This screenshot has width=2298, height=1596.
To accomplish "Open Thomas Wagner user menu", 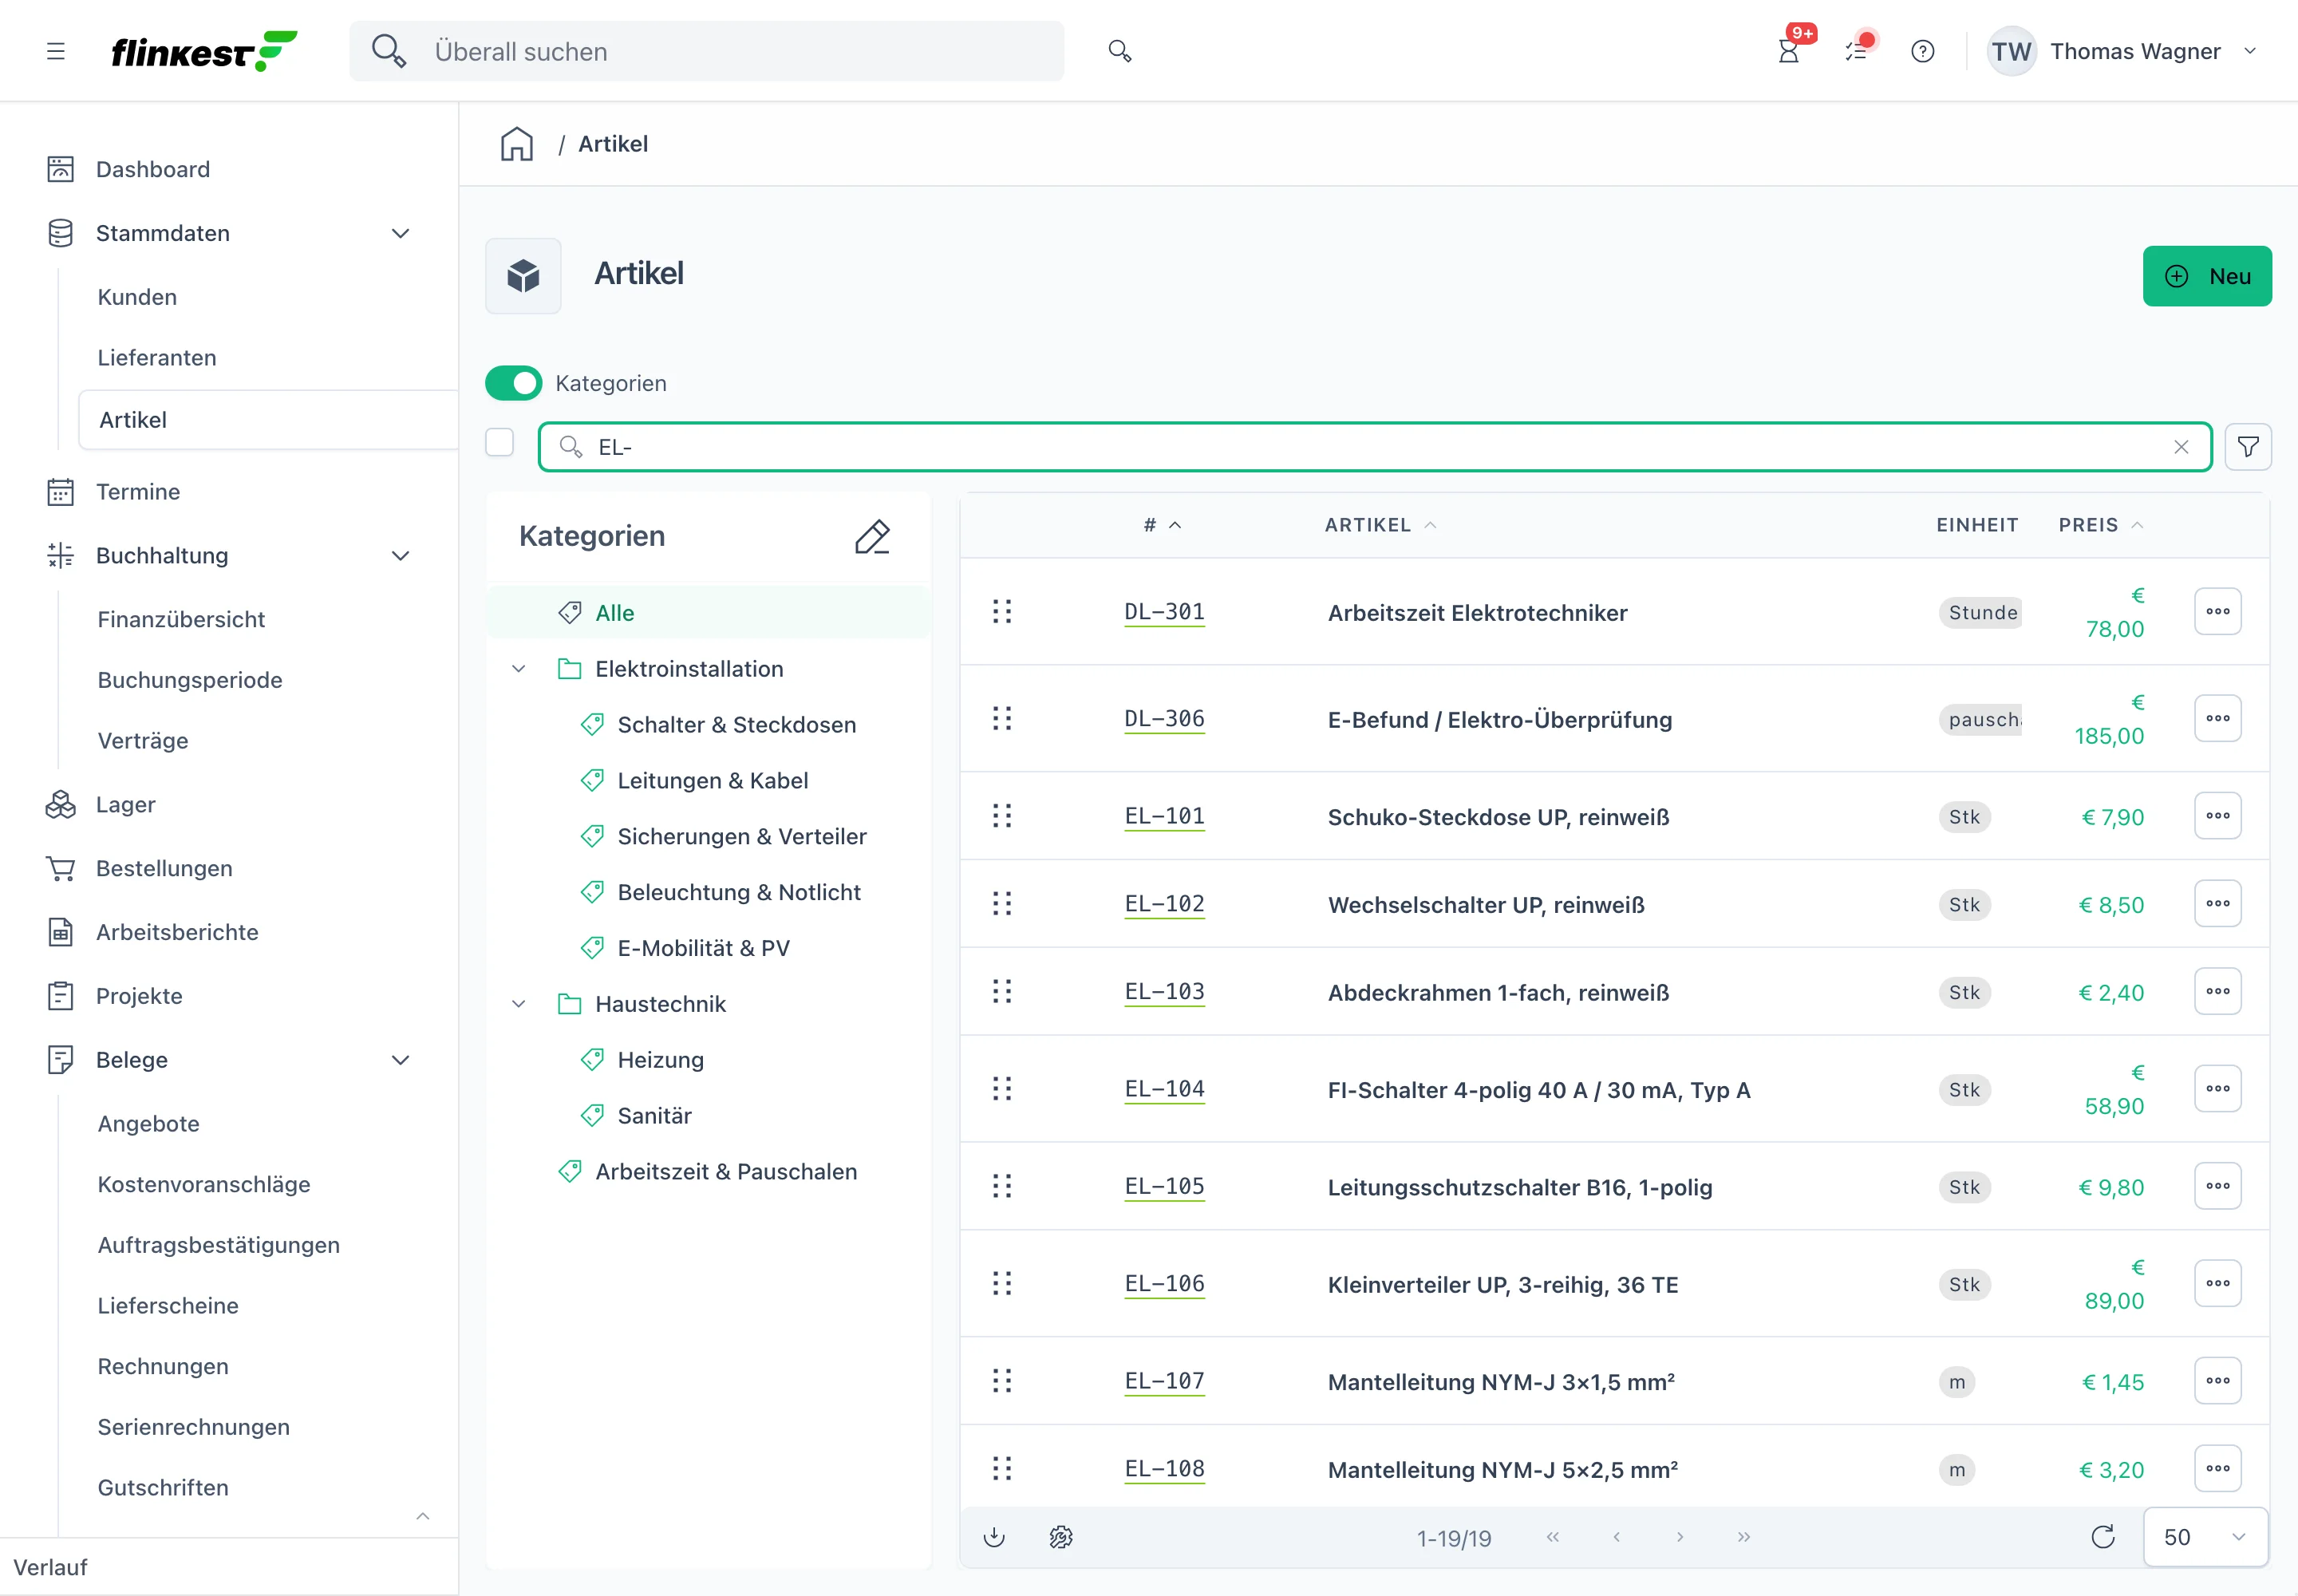I will pyautogui.click(x=2123, y=51).
